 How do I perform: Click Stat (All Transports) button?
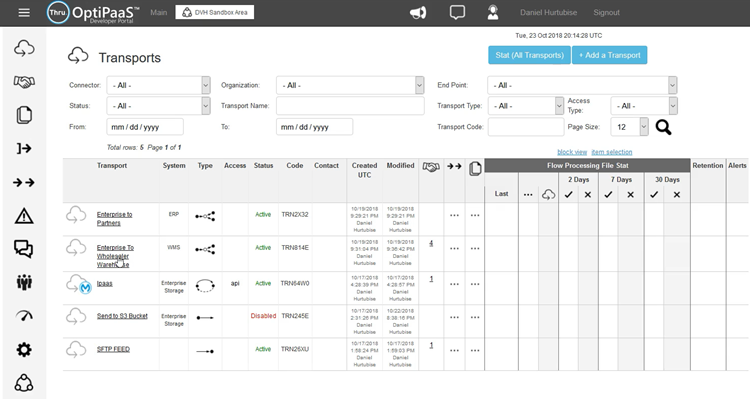tap(529, 55)
